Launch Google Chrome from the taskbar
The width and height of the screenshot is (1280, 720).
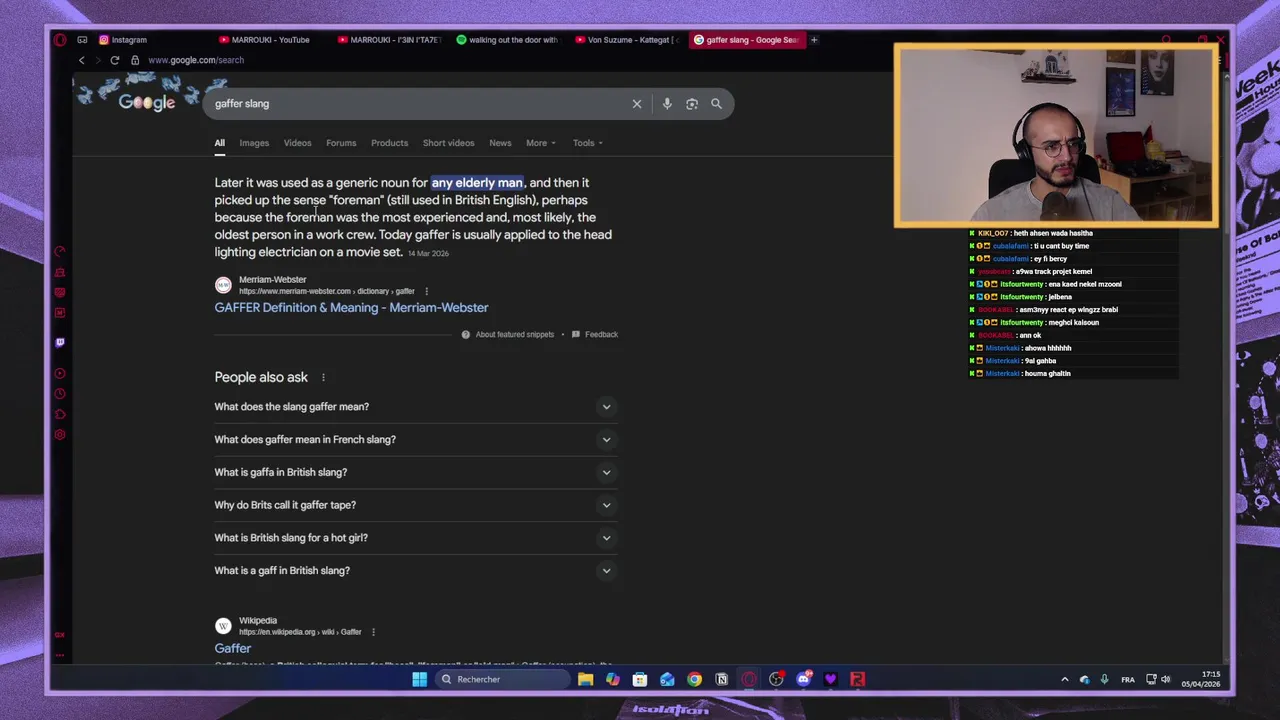(694, 680)
